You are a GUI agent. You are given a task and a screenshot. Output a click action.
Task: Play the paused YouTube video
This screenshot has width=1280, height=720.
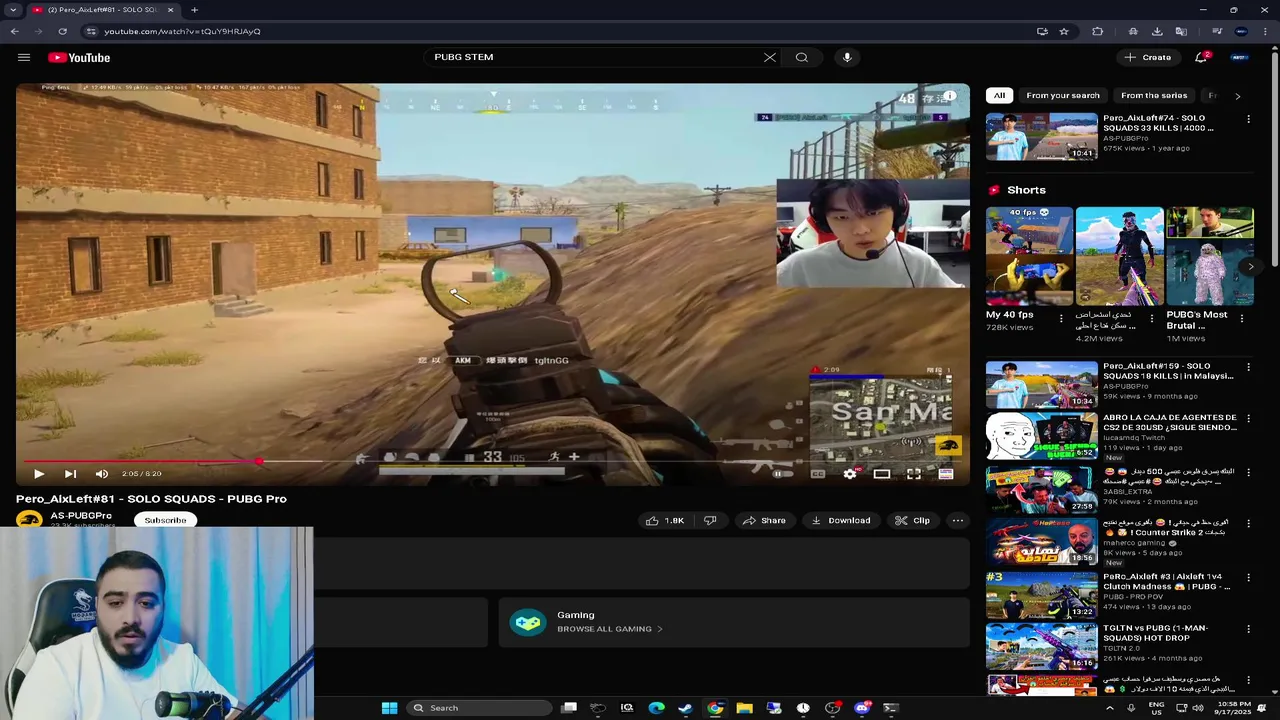[38, 474]
